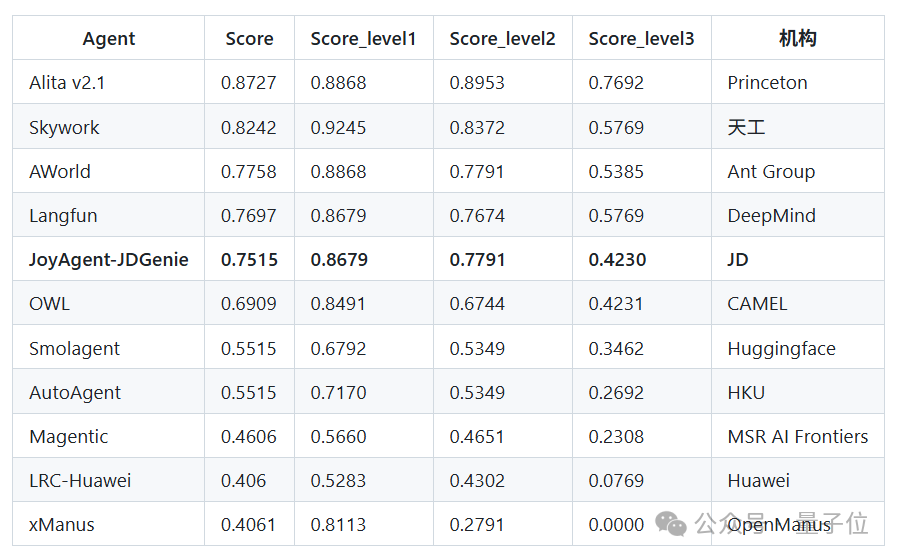Select the Smolagent agent cell
The height and width of the screenshot is (559, 897).
tap(109, 348)
